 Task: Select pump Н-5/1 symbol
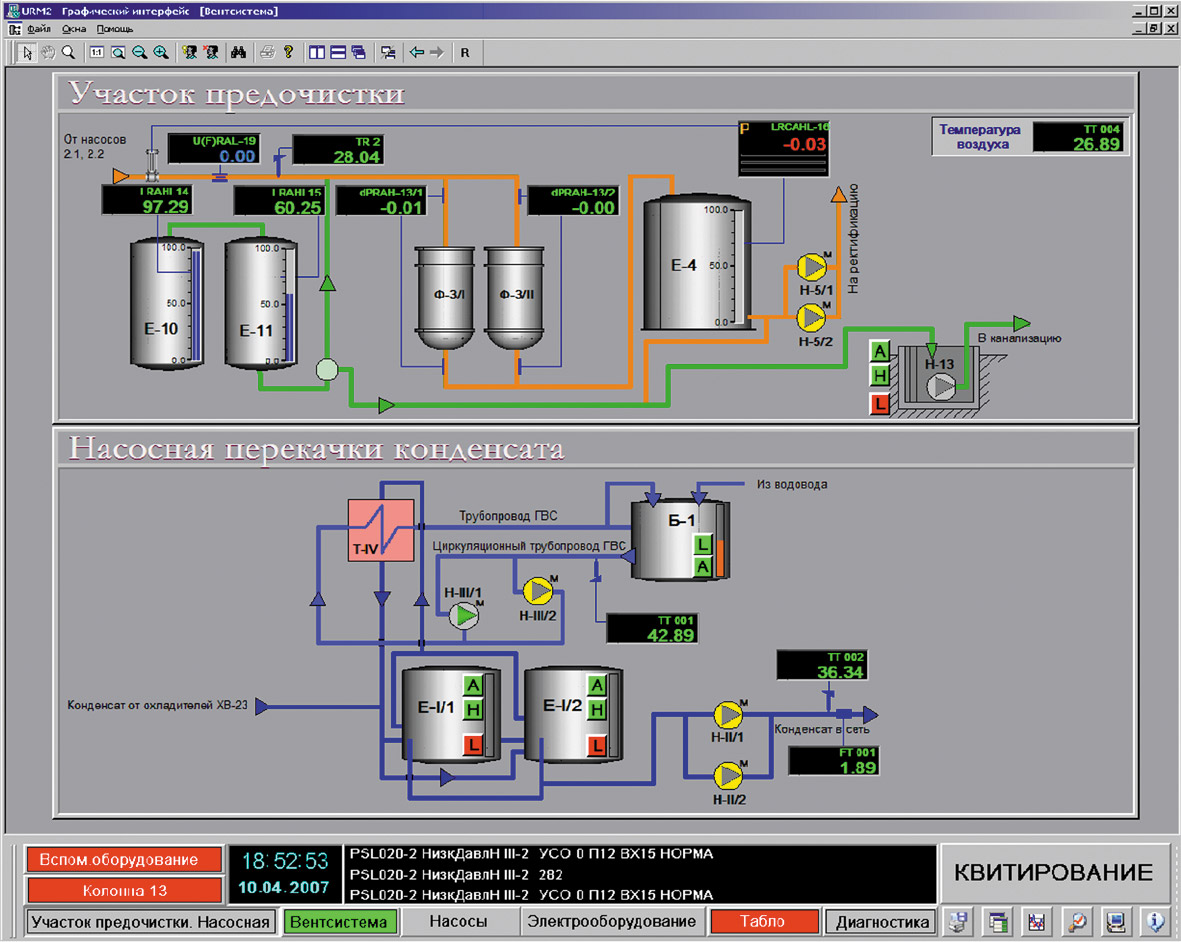tap(812, 267)
